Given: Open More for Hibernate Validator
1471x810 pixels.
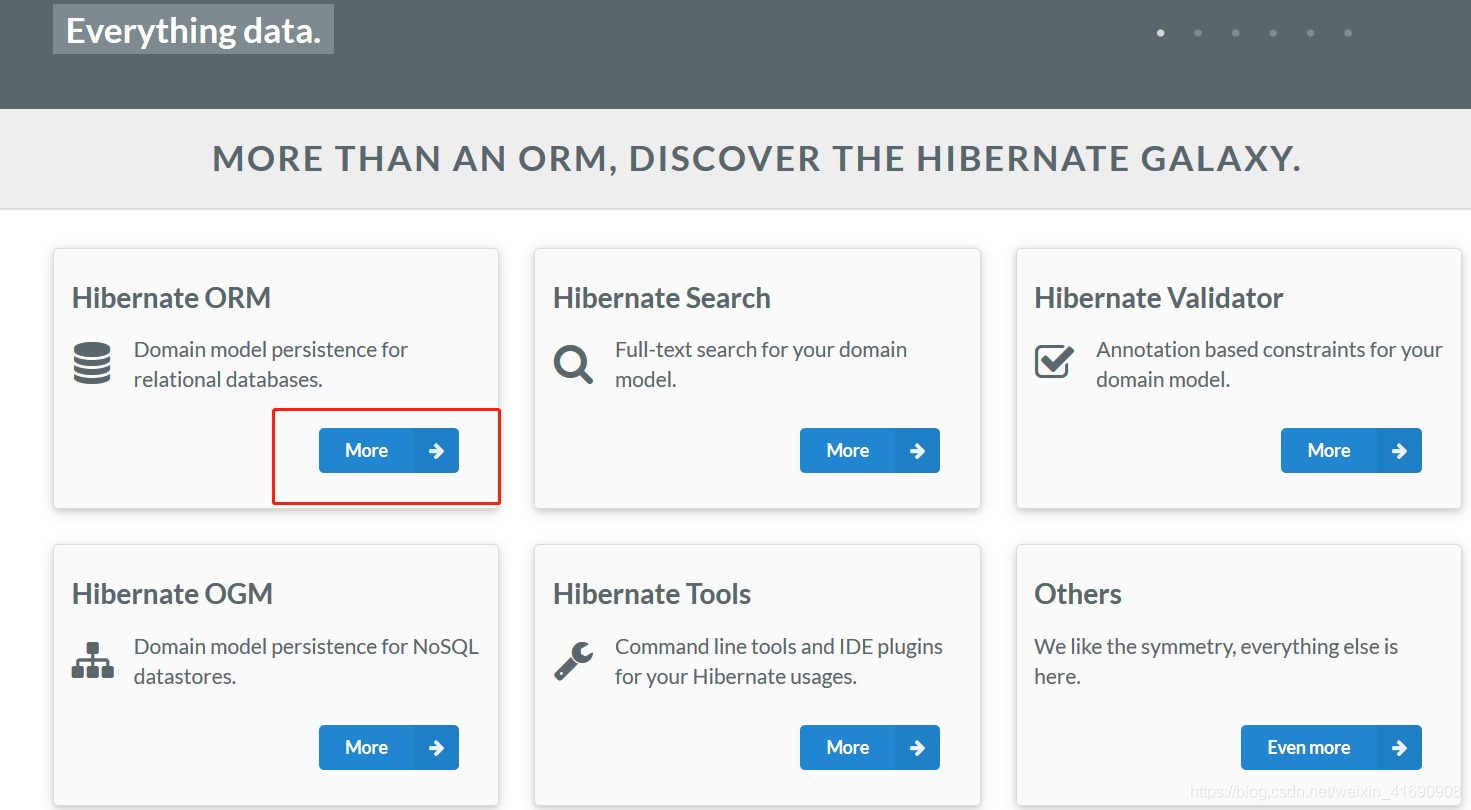Looking at the screenshot, I should pyautogui.click(x=1351, y=451).
